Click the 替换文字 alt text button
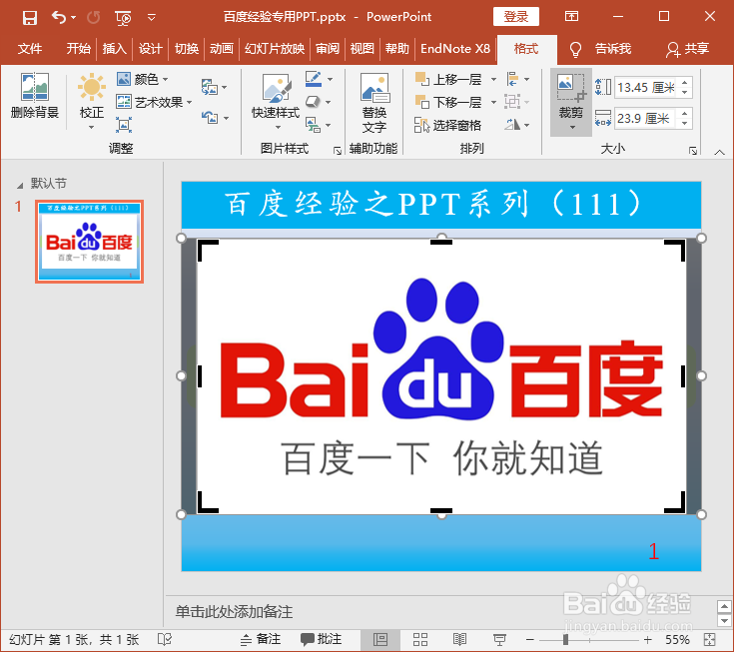 374,103
